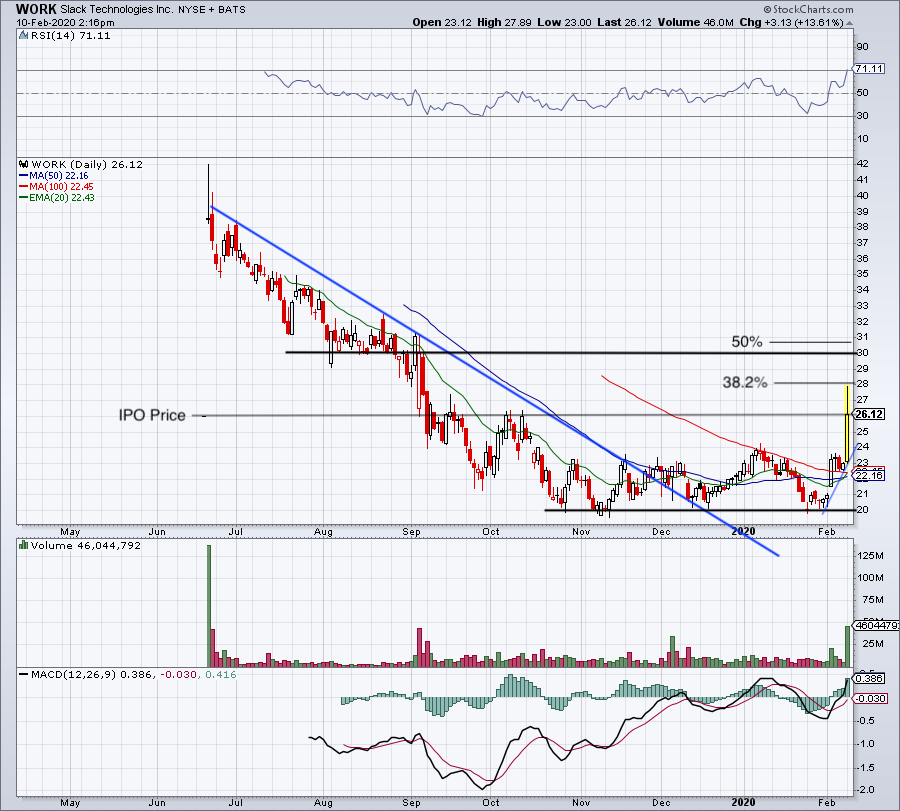Image resolution: width=900 pixels, height=811 pixels.
Task: Click the Slack Technologies Inc. company name
Action: pyautogui.click(x=117, y=10)
